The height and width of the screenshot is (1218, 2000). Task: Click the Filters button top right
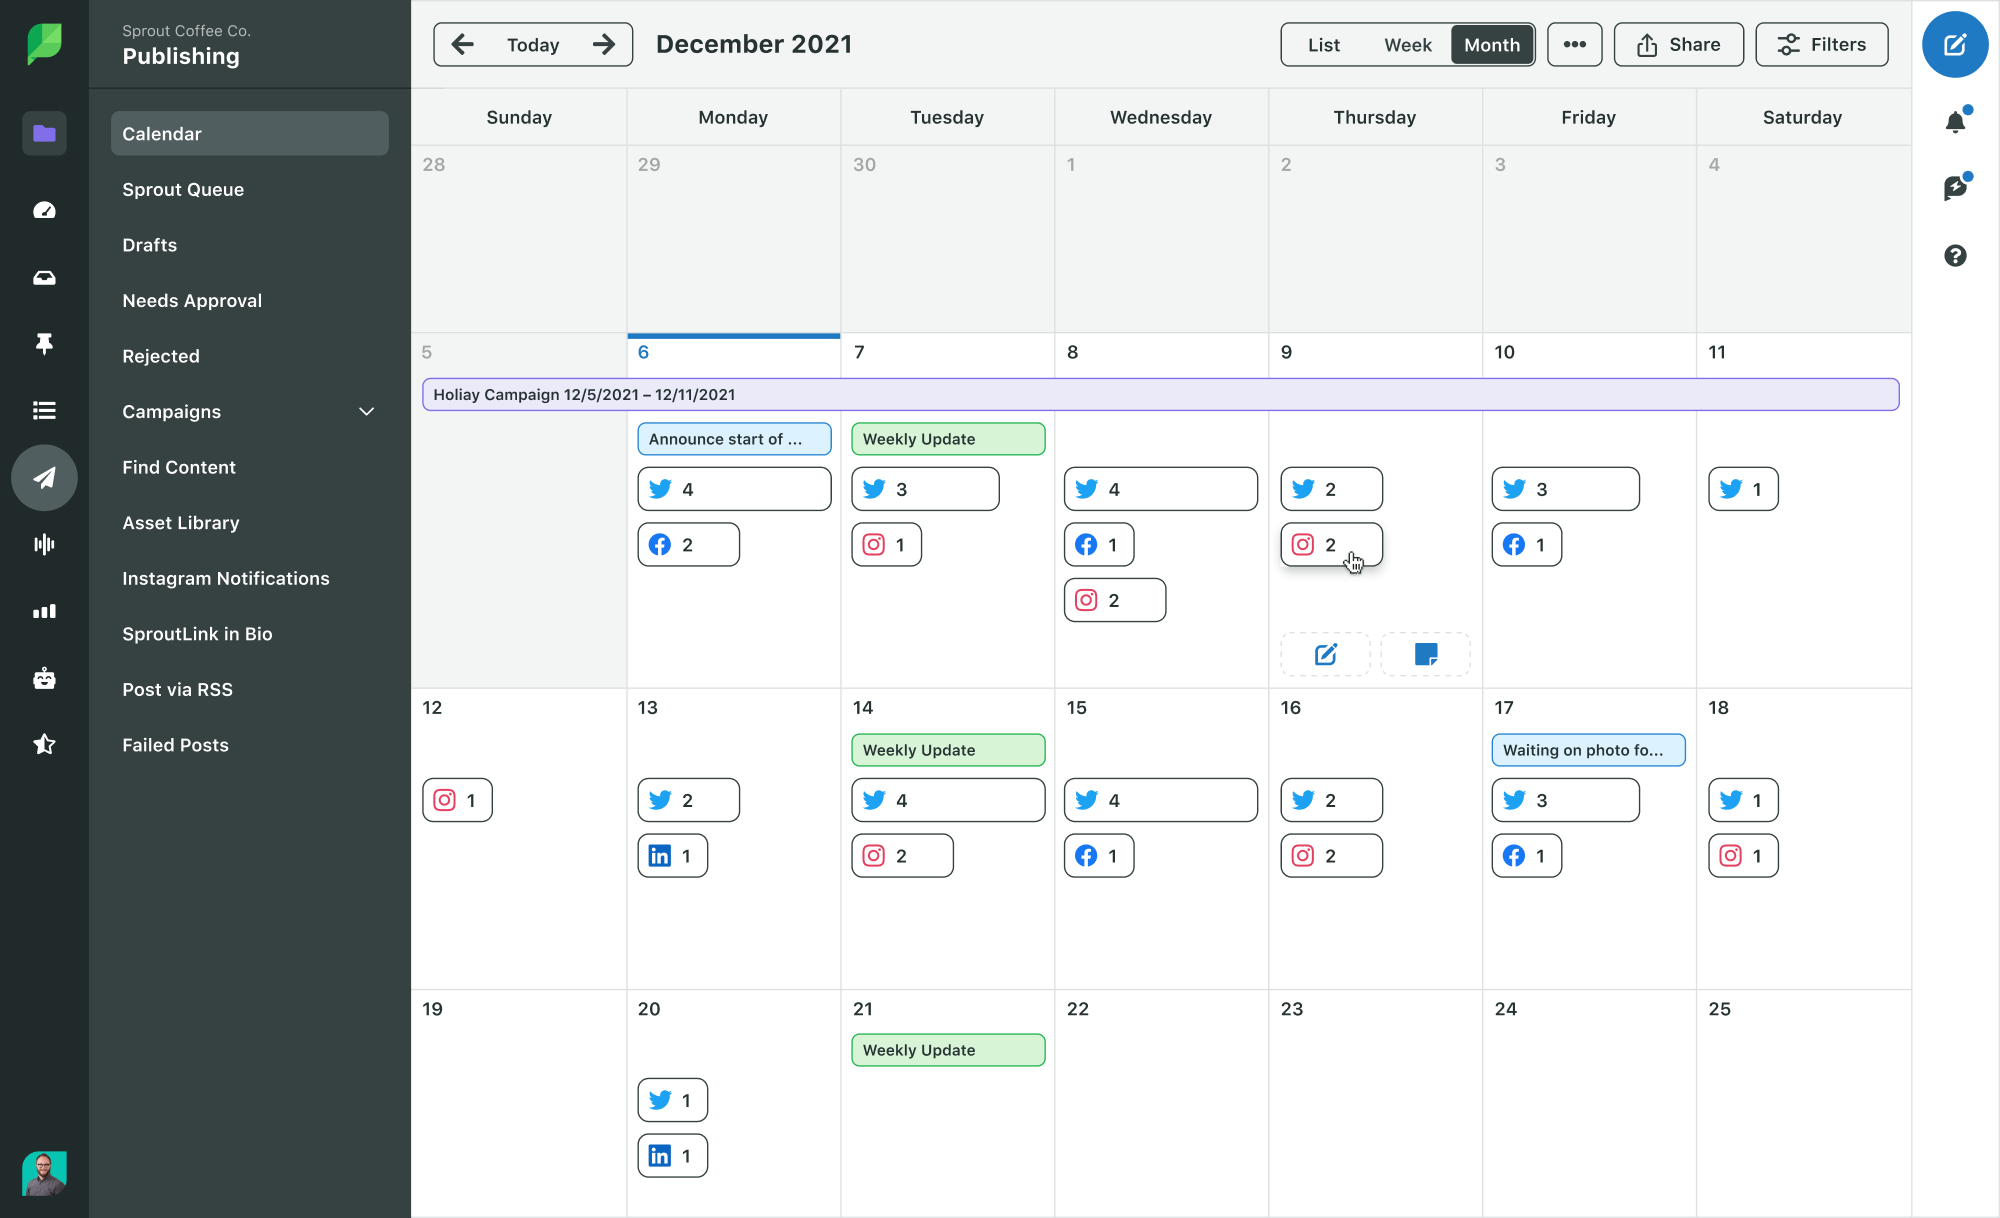pyautogui.click(x=1821, y=44)
